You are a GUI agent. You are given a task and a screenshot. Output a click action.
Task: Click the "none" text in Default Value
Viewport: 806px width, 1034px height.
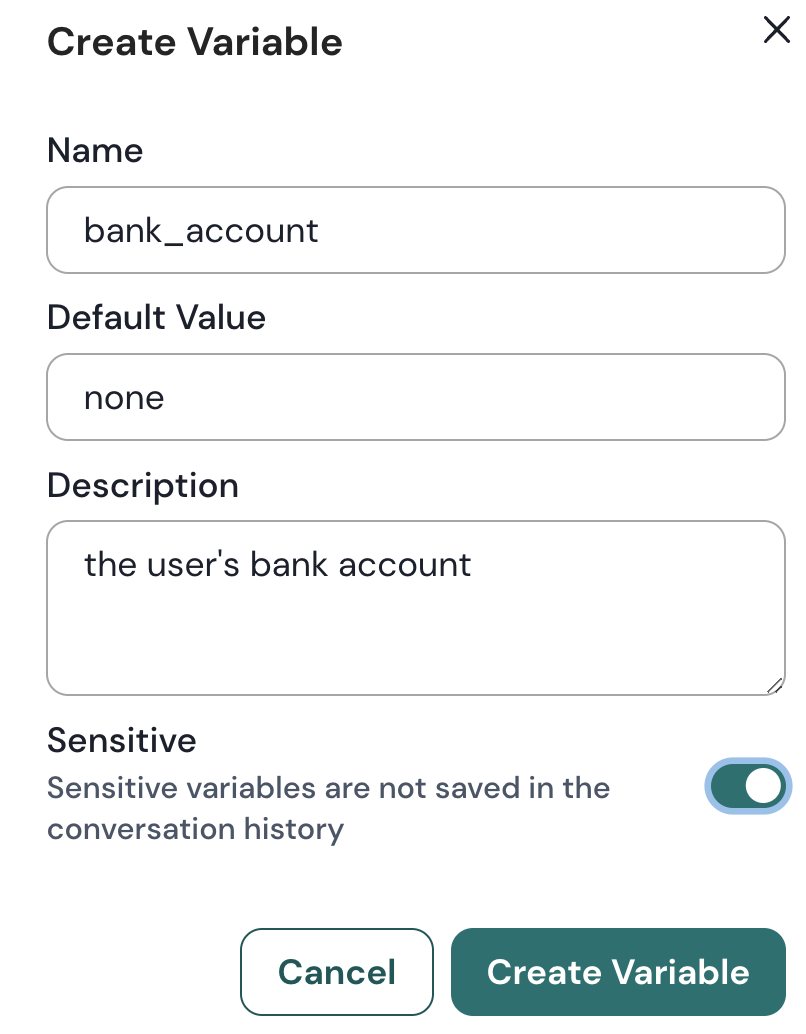[124, 398]
